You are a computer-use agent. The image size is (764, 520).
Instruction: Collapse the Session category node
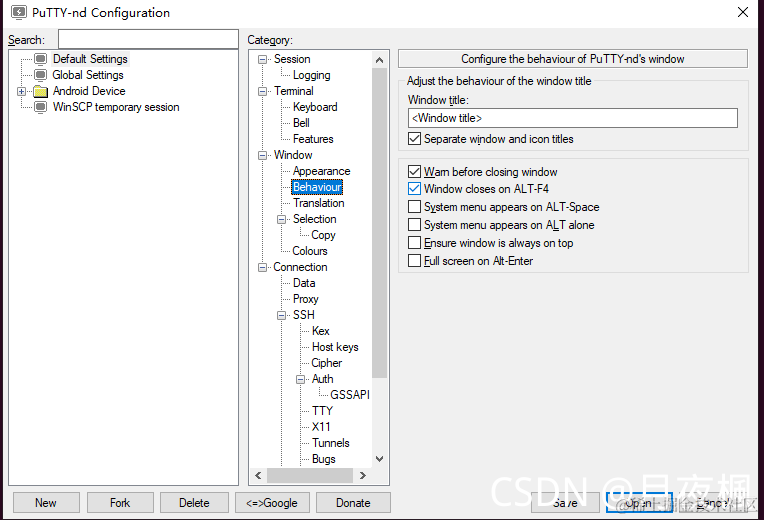click(x=263, y=59)
